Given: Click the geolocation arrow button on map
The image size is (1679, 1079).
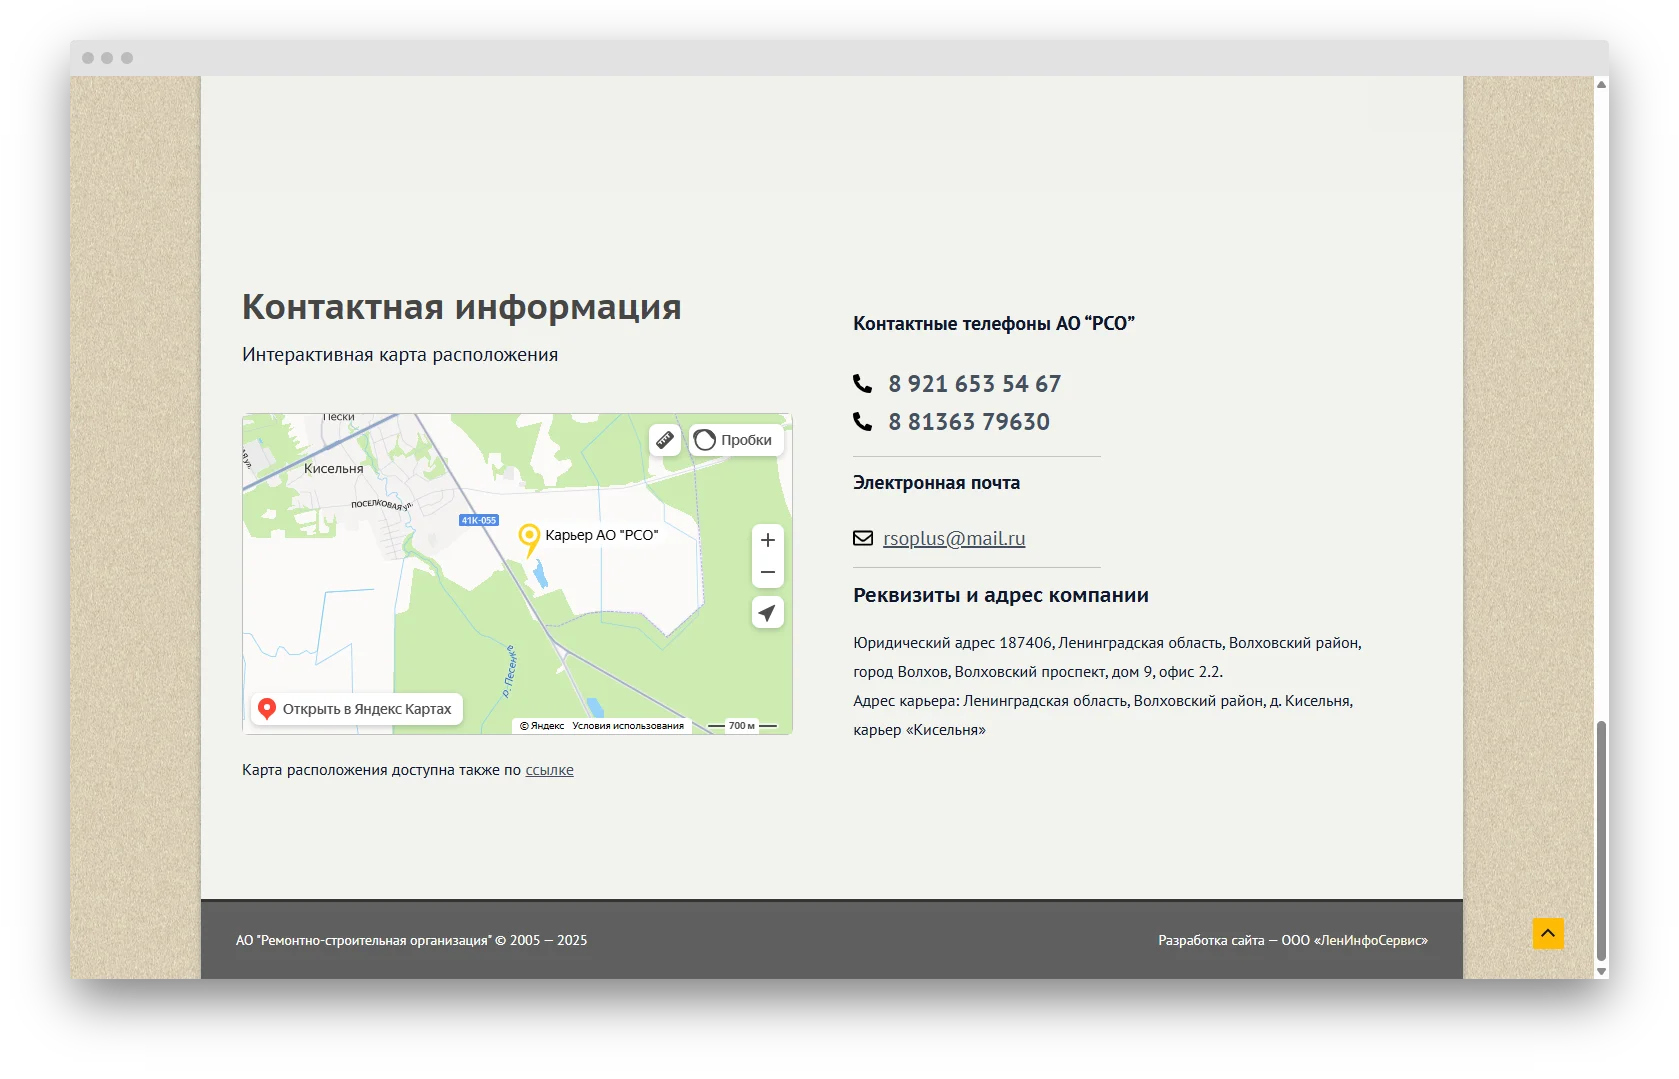Looking at the screenshot, I should coord(767,613).
